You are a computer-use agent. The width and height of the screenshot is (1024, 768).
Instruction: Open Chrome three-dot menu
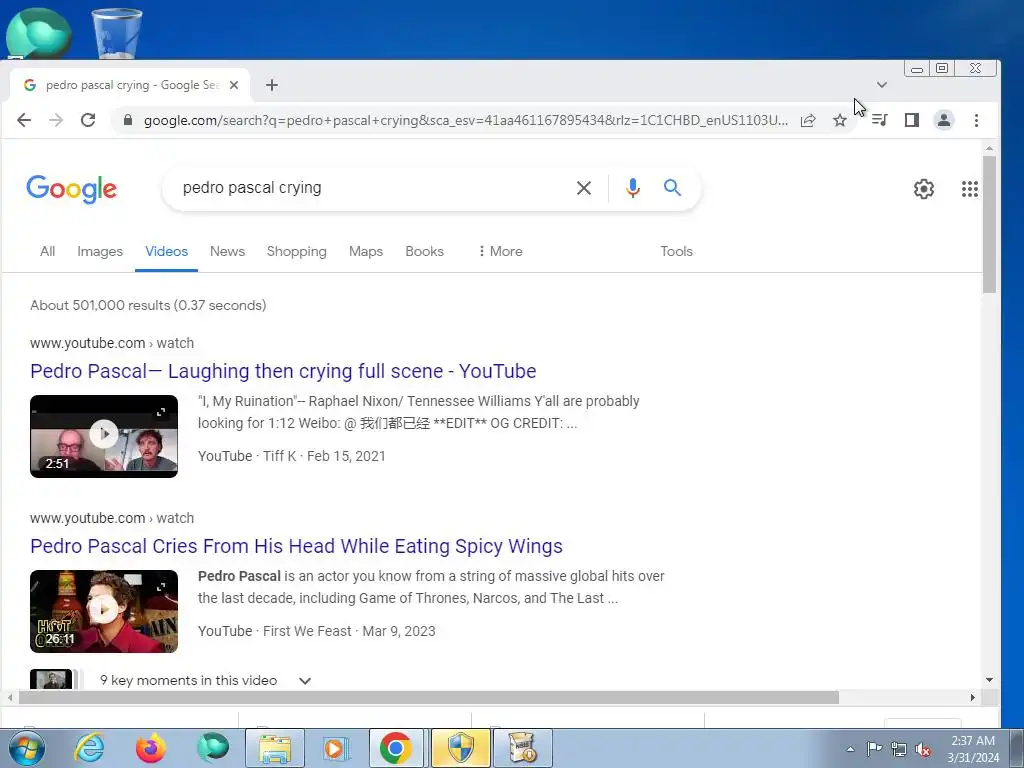coord(976,120)
